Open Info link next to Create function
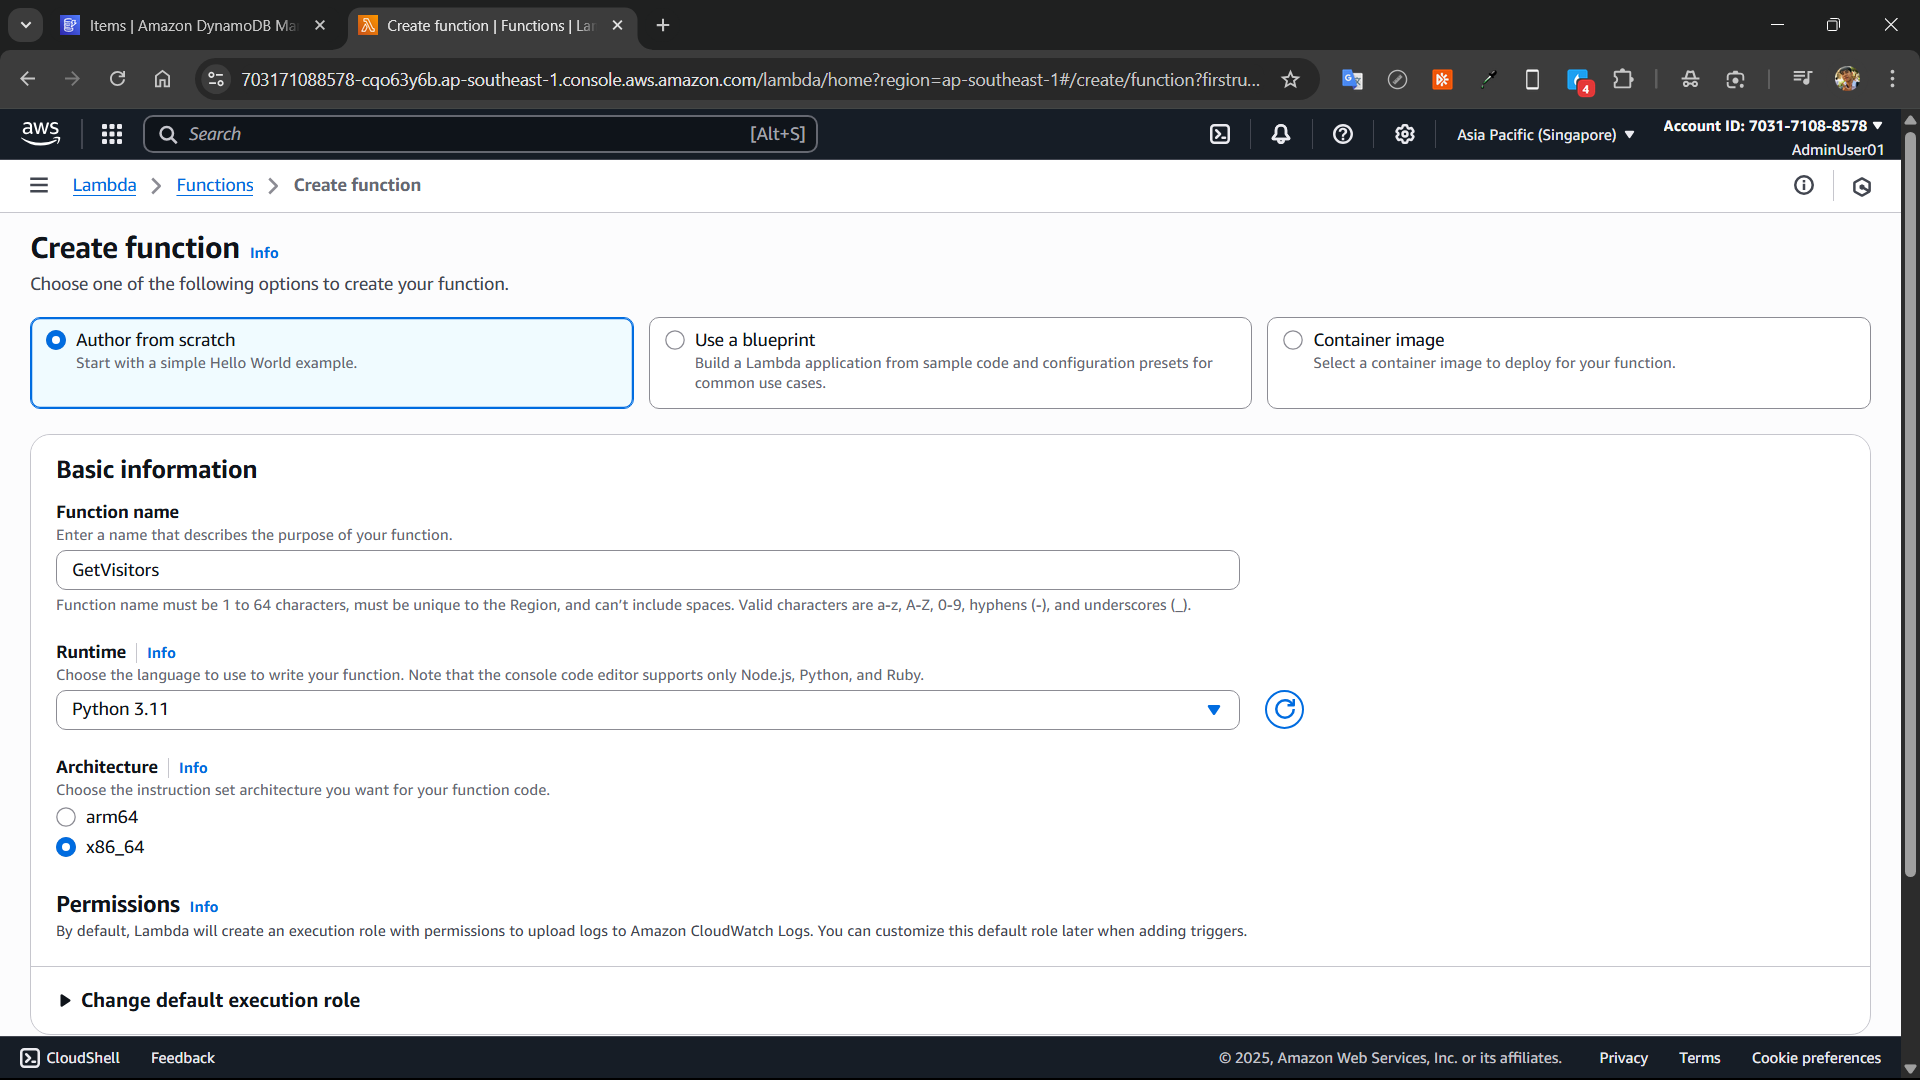The width and height of the screenshot is (1920, 1080). point(264,253)
